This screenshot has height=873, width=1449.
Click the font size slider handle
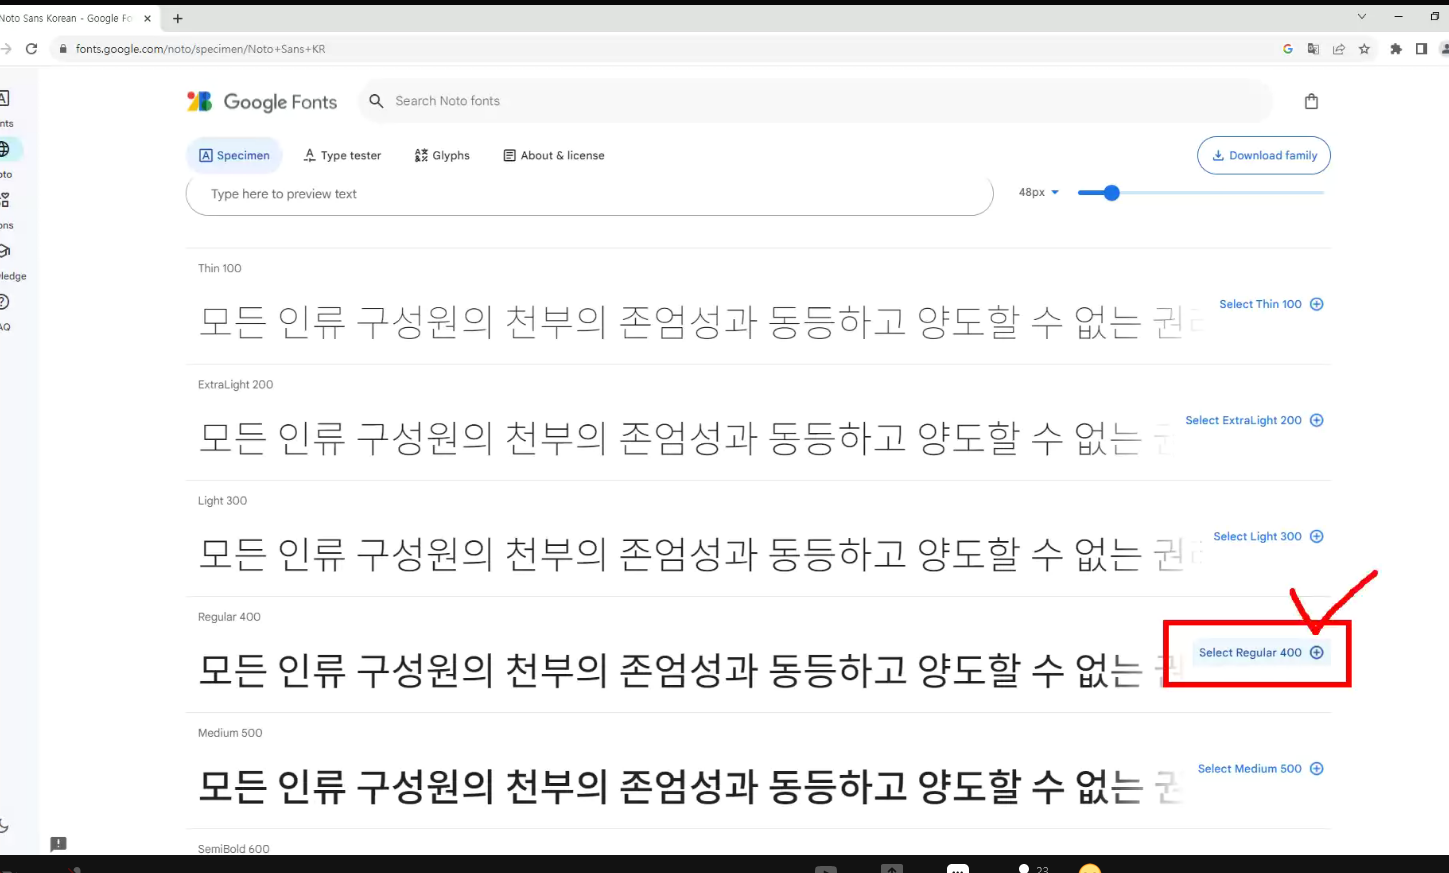pyautogui.click(x=1111, y=193)
